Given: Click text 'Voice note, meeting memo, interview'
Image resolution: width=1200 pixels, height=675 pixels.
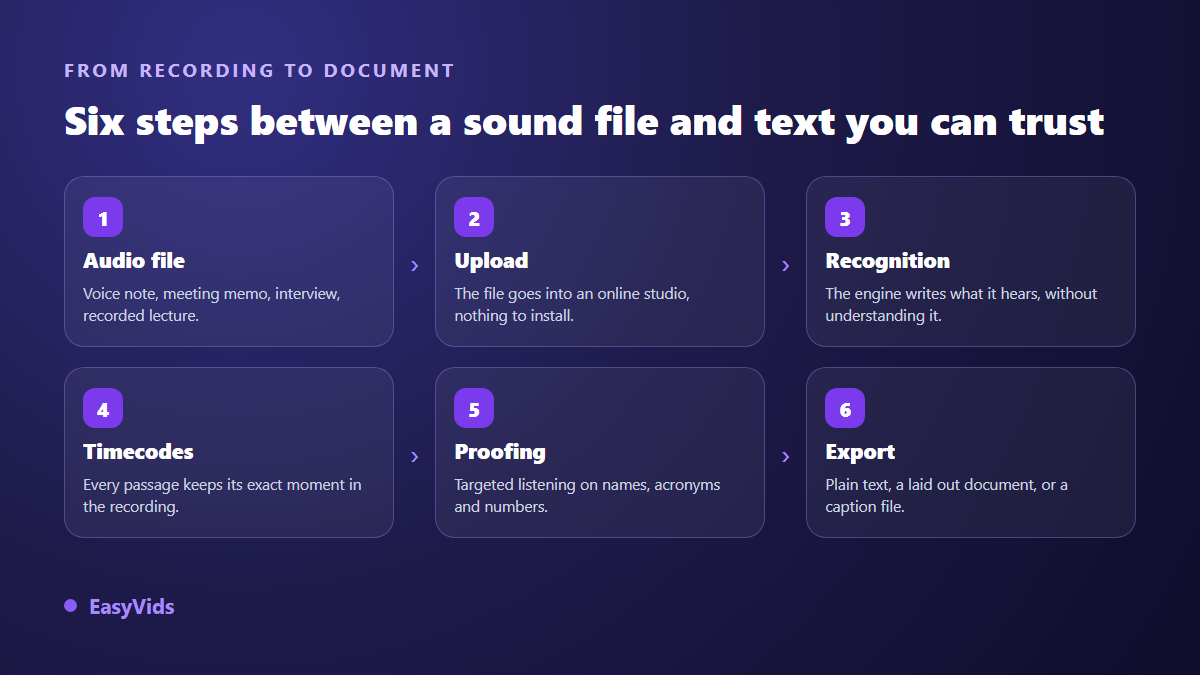Looking at the screenshot, I should pos(211,294).
